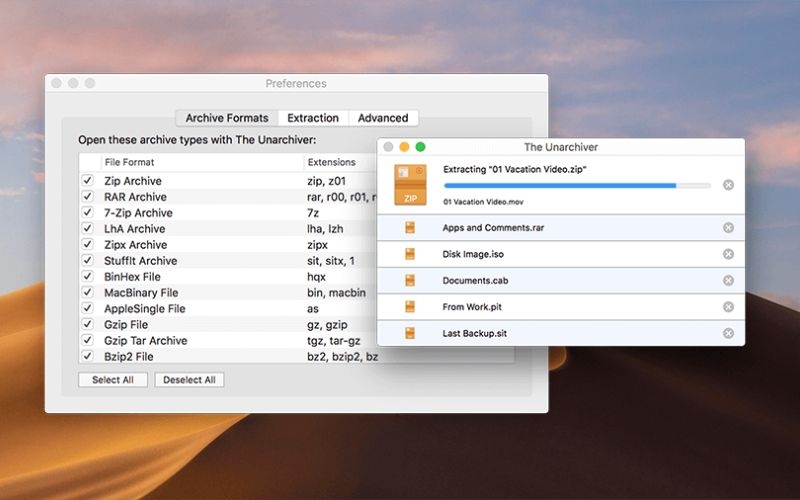Click the large ZIP archive icon
800x500 pixels.
[410, 185]
